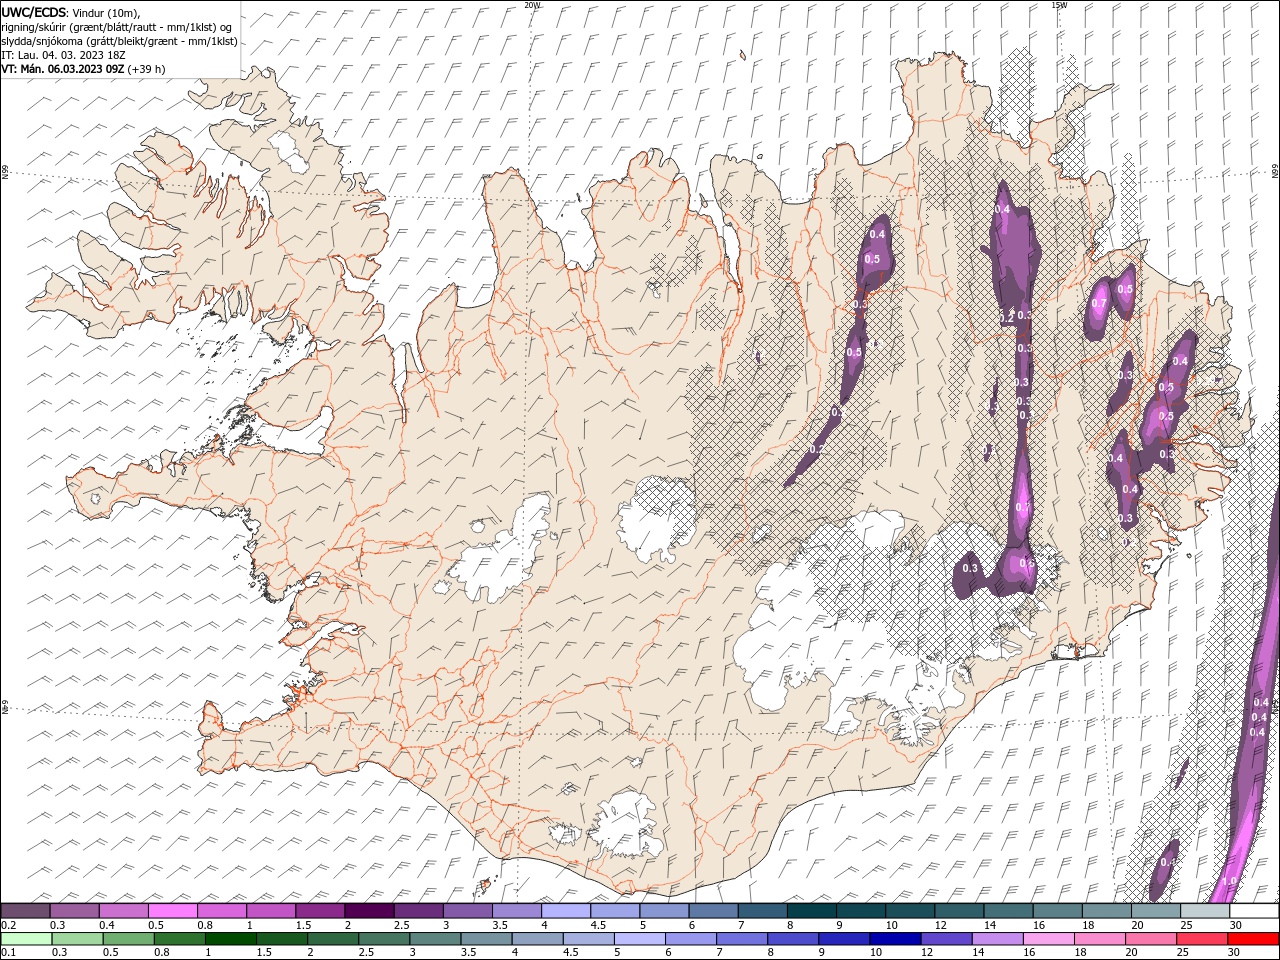Click the upper legend swatch between 0.2 and 0.3
This screenshot has height=960, width=1280.
pyautogui.click(x=26, y=911)
